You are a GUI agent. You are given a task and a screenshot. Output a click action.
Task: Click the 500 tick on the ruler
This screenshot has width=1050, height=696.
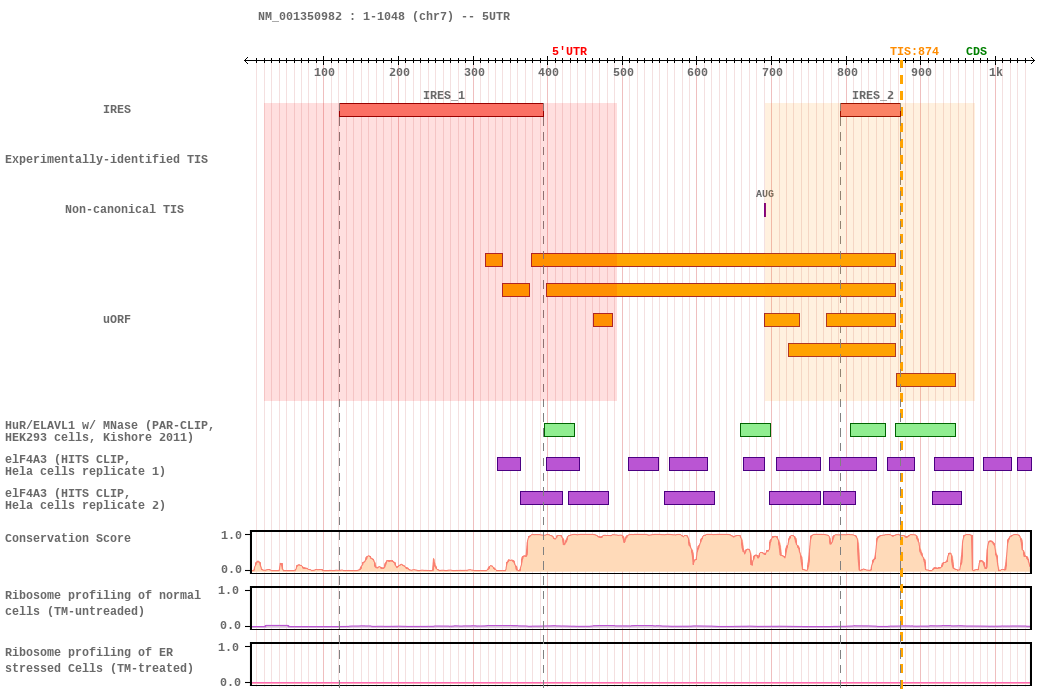[x=623, y=72]
